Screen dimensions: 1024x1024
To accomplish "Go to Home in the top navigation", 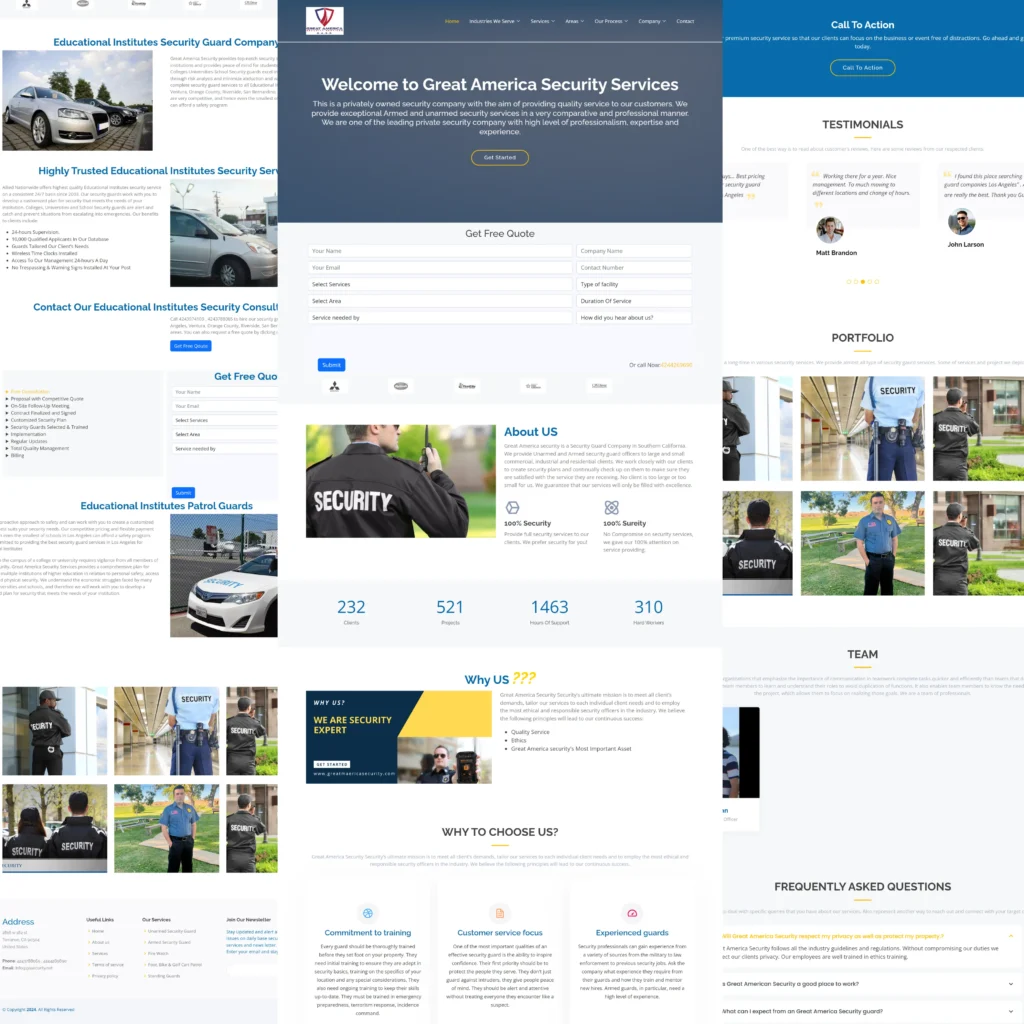I will 452,21.
